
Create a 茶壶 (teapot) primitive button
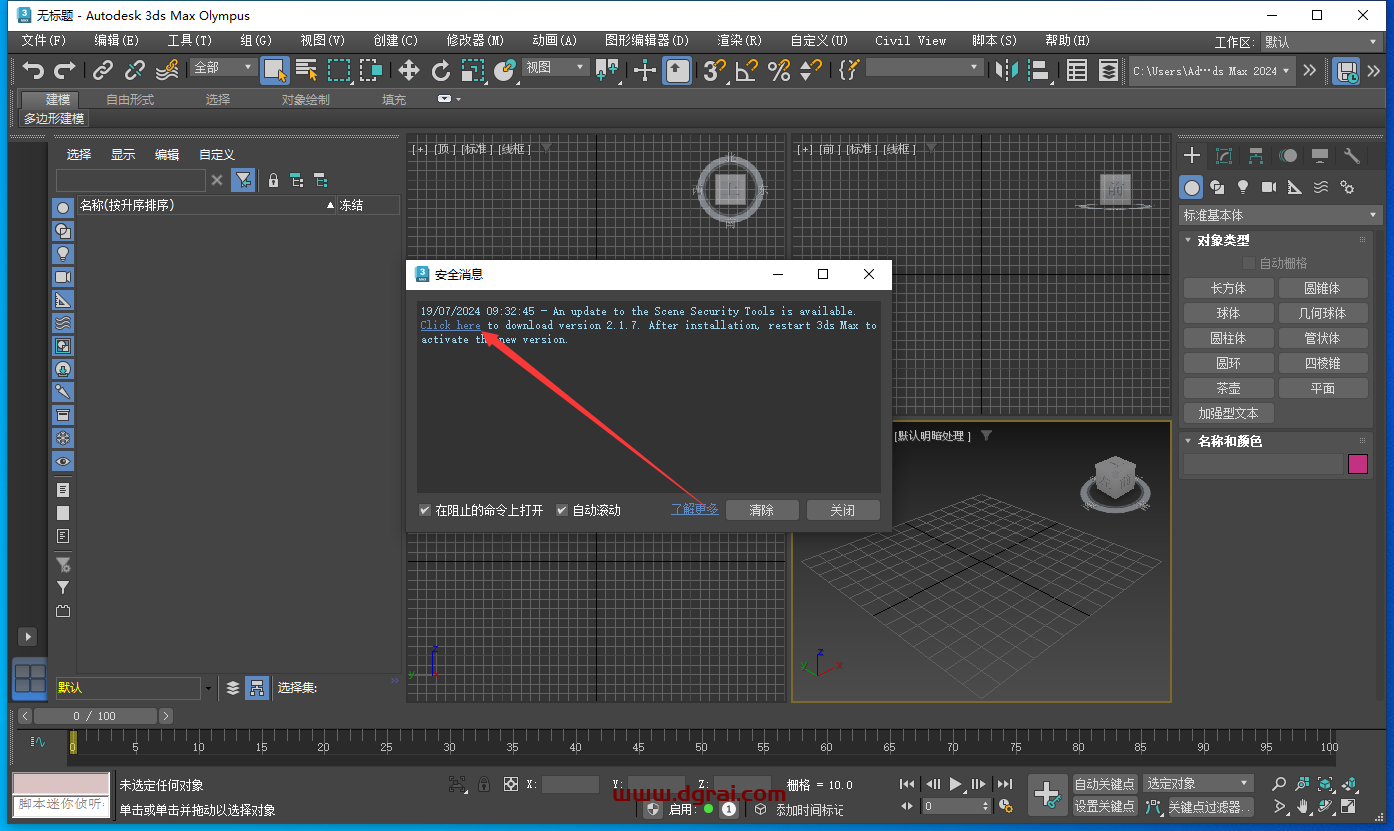coord(1228,388)
